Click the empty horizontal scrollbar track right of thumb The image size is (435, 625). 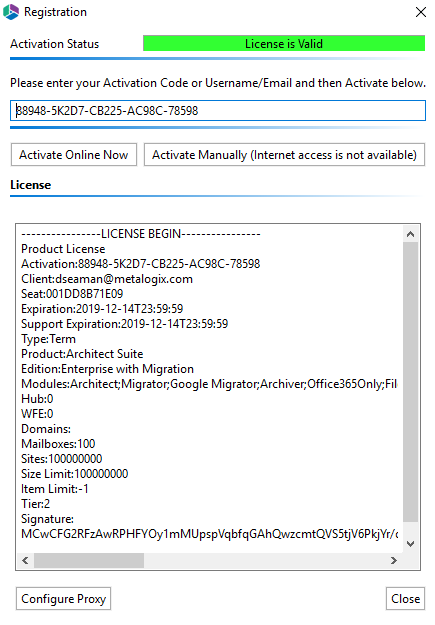[x=265, y=560]
